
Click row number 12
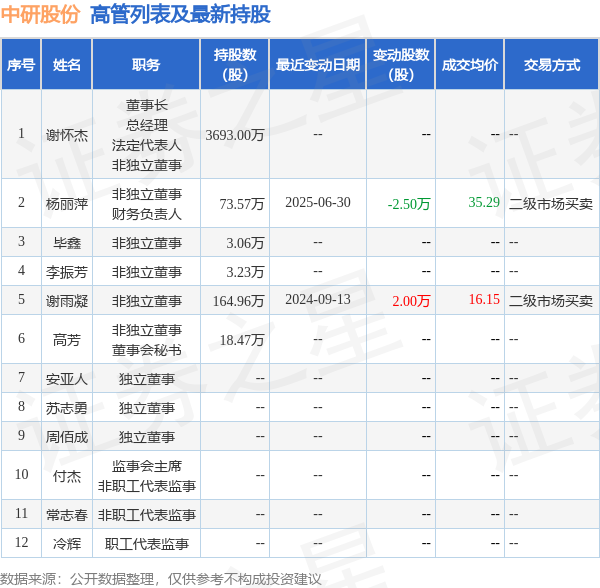coord(21,542)
